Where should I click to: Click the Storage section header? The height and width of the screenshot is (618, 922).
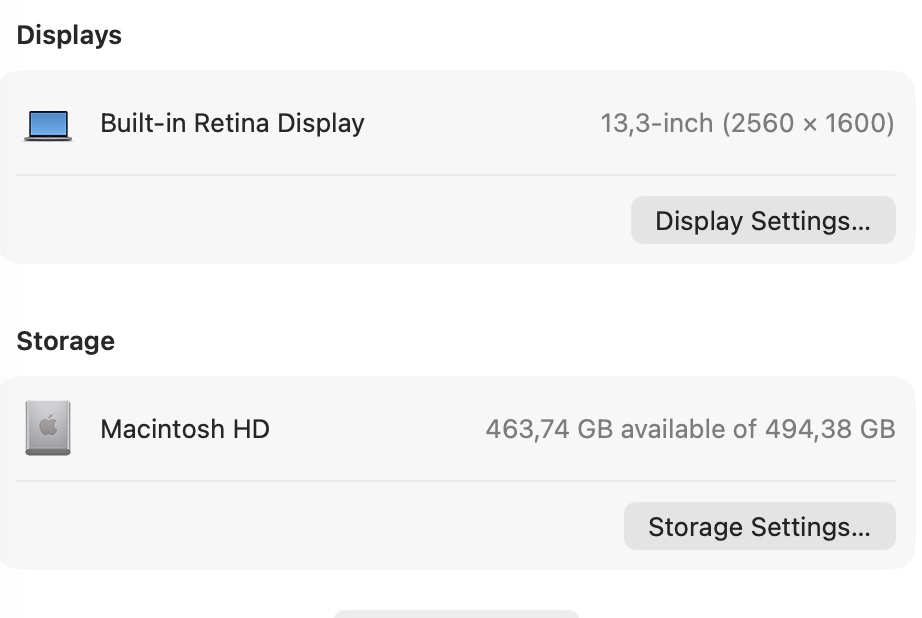[x=65, y=340]
